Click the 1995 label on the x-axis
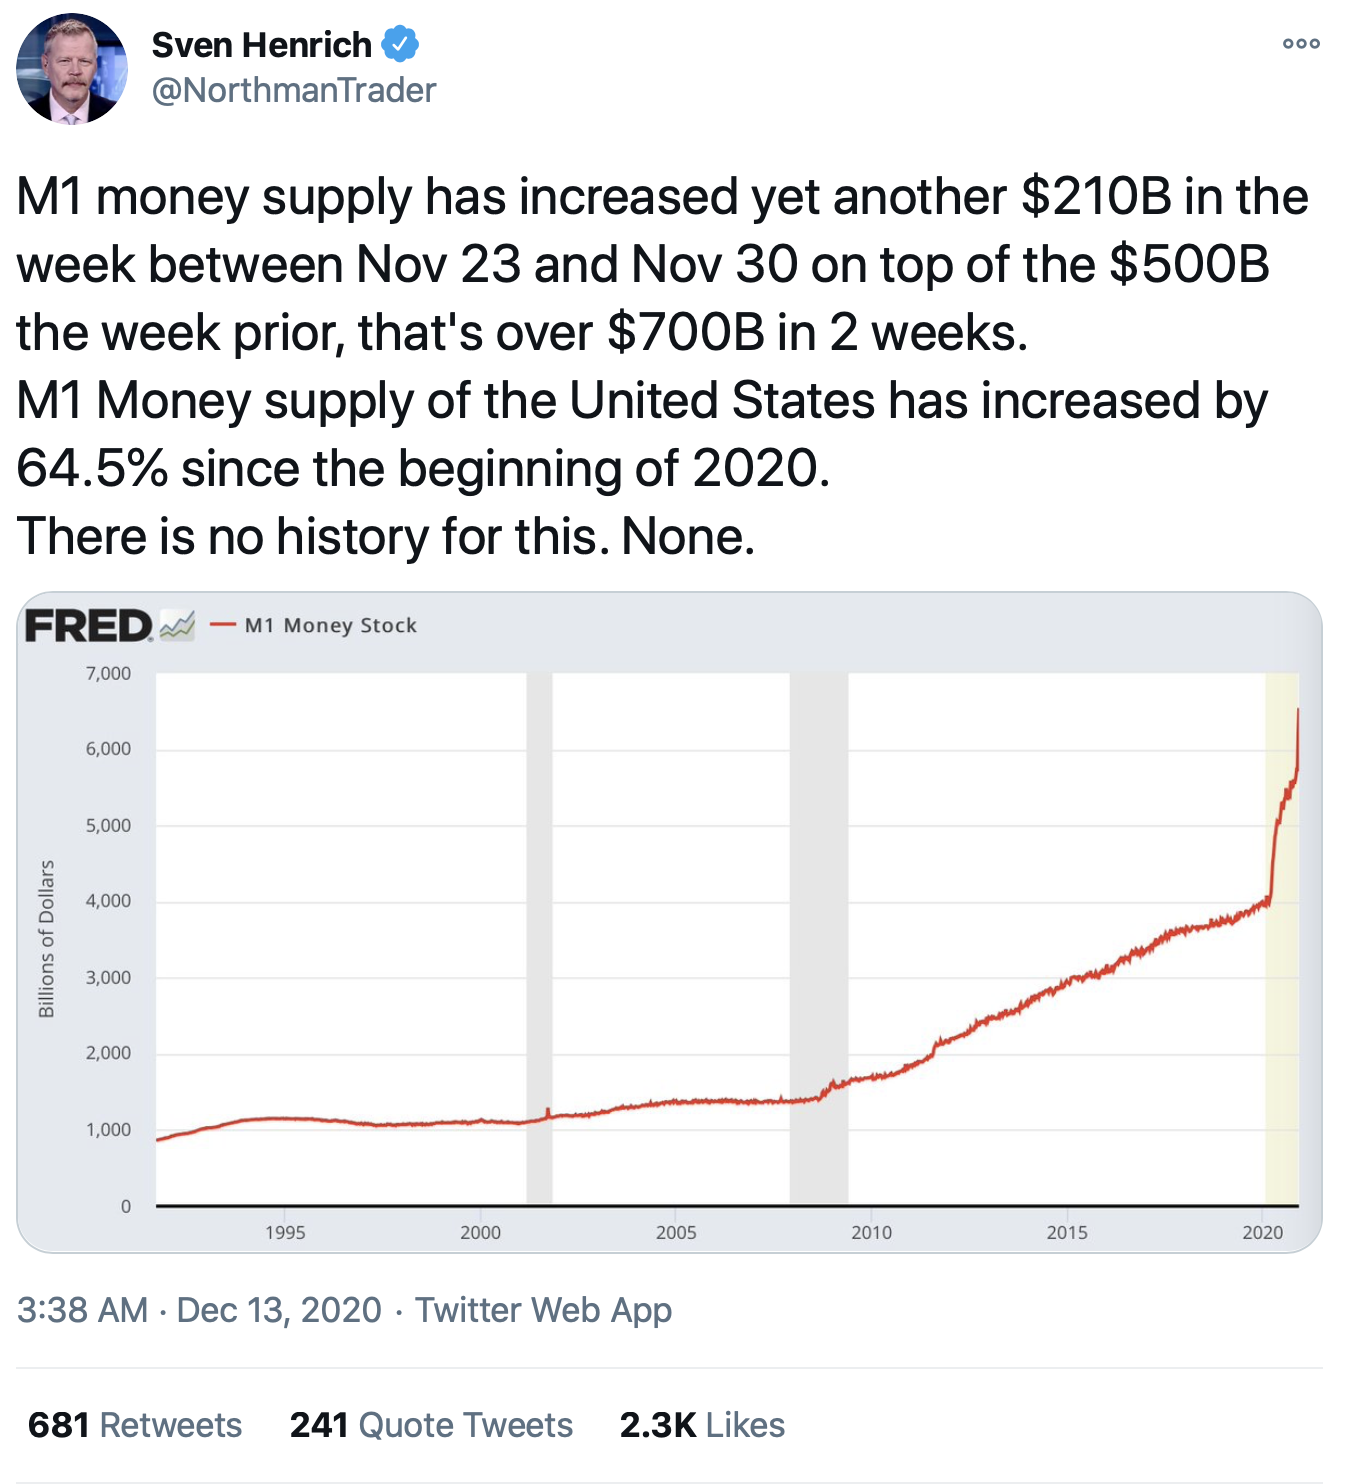This screenshot has width=1348, height=1484. pyautogui.click(x=285, y=1233)
